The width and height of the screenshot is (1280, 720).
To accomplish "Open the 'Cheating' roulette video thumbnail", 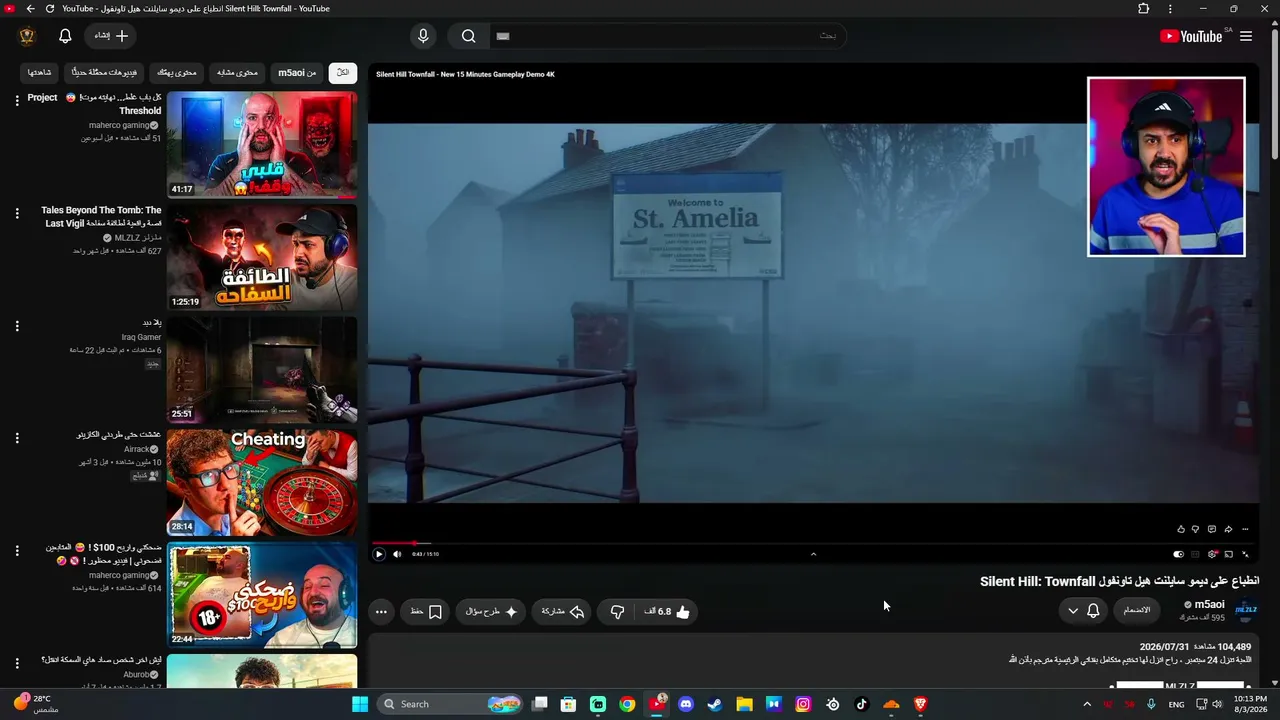I will [262, 483].
